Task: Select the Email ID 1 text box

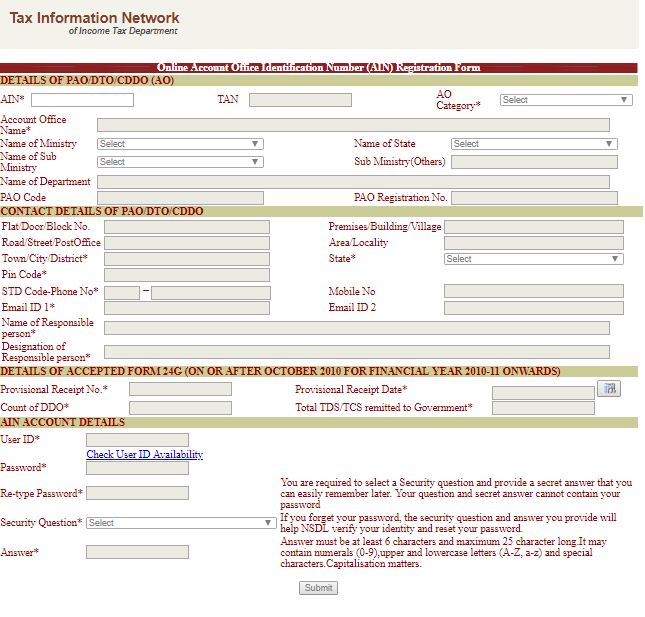Action: click(186, 308)
